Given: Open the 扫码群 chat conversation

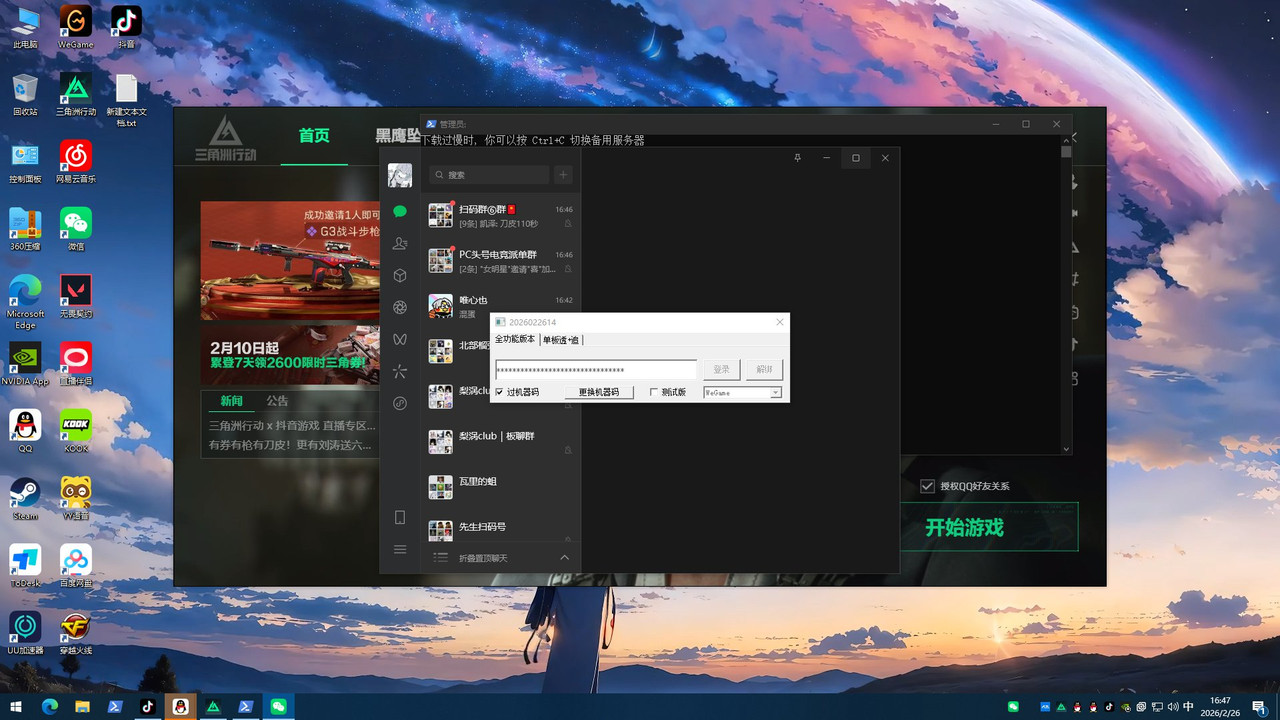Looking at the screenshot, I should tap(500, 216).
